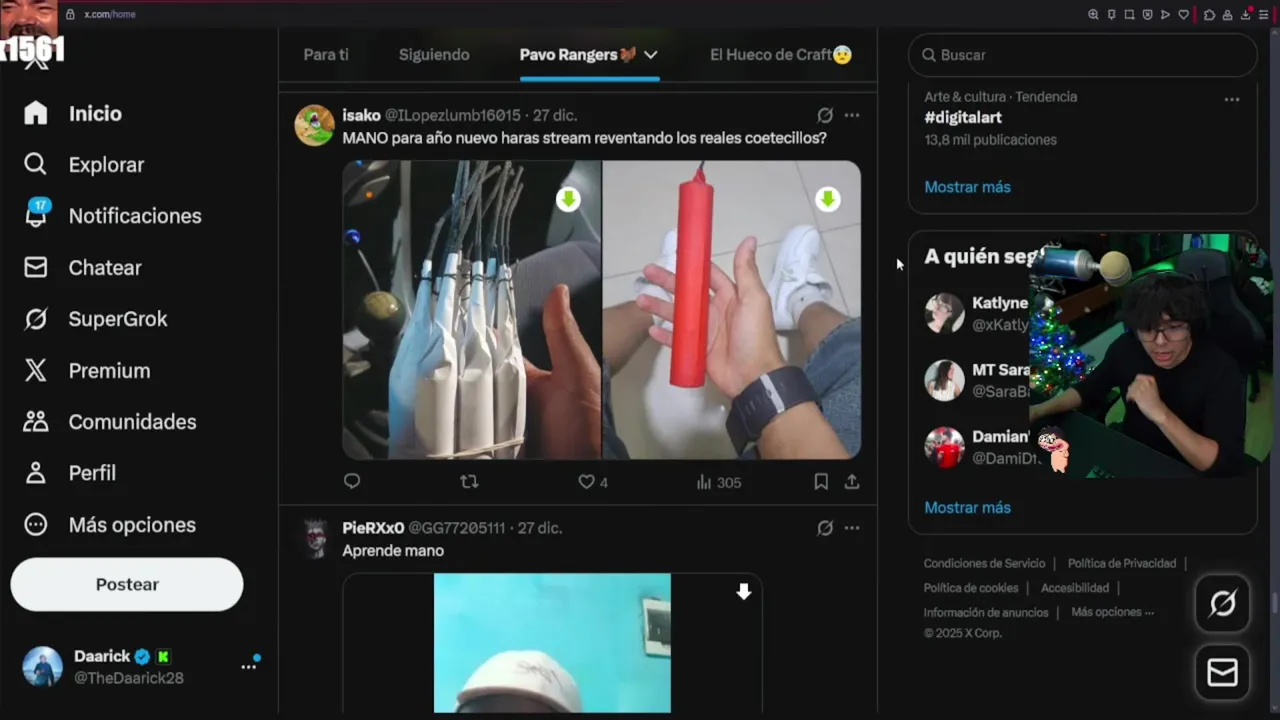1280x720 pixels.
Task: Open browser zoom magnifier icon
Action: tap(1093, 14)
